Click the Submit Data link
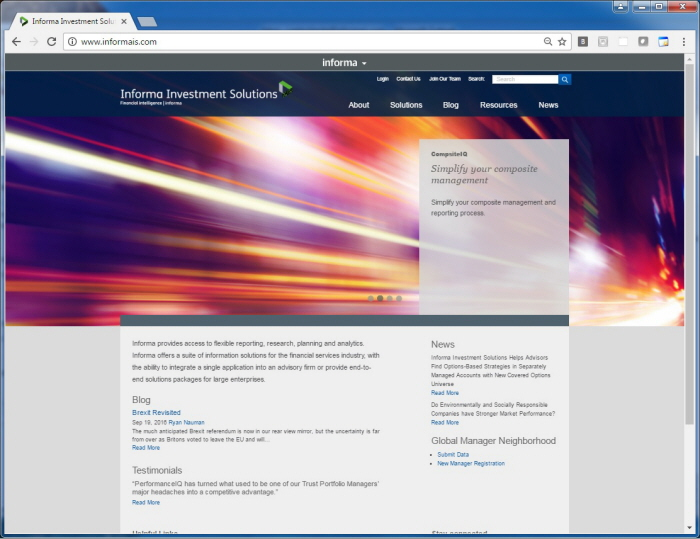The height and width of the screenshot is (539, 700). click(x=453, y=455)
